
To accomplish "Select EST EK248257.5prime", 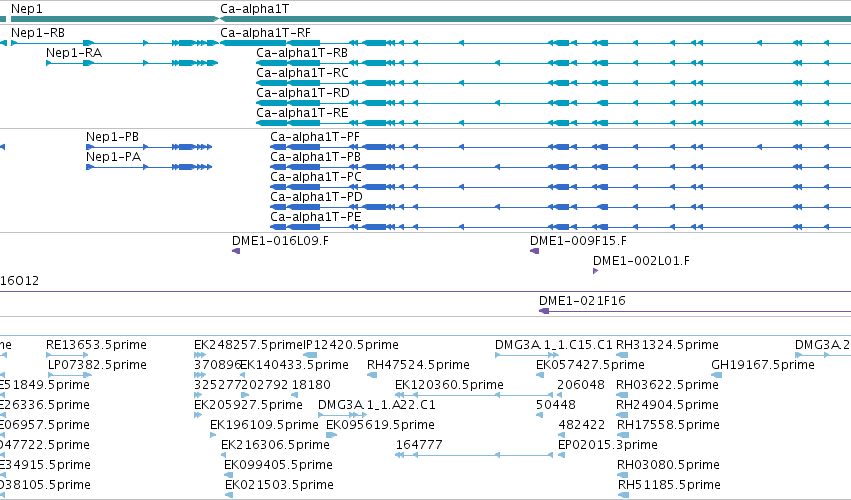I will [x=248, y=345].
